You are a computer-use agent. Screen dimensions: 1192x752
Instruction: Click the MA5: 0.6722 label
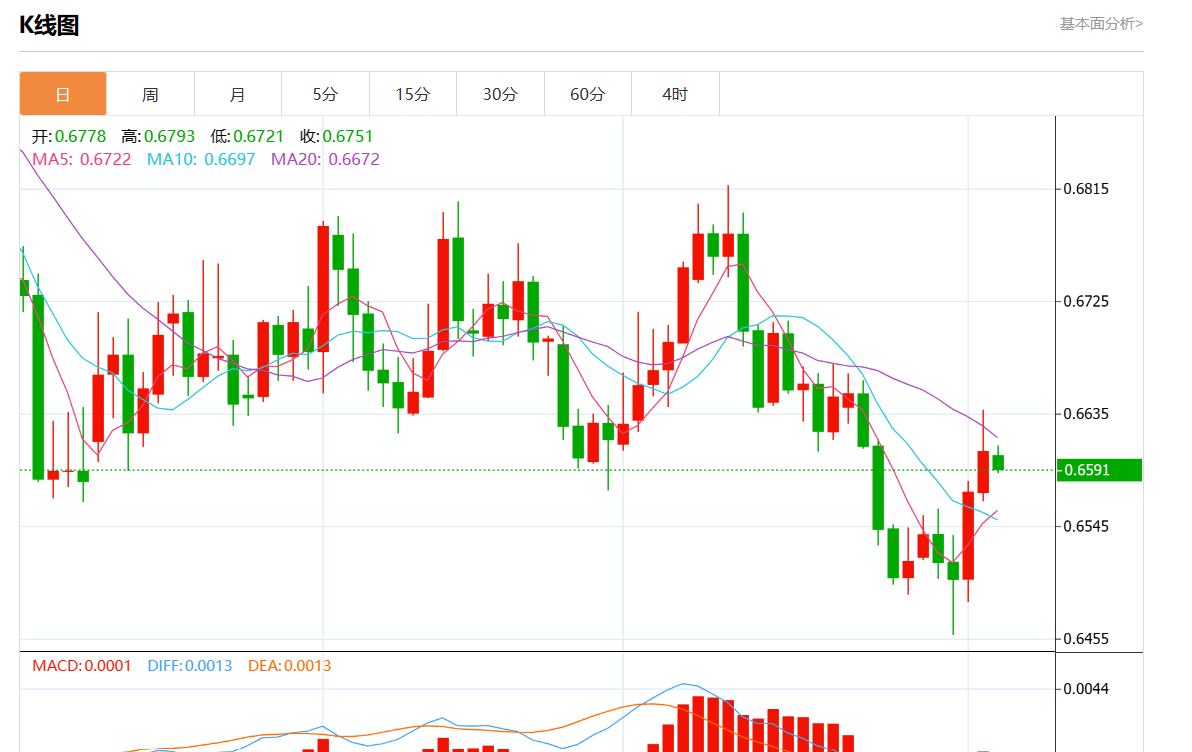pyautogui.click(x=81, y=160)
